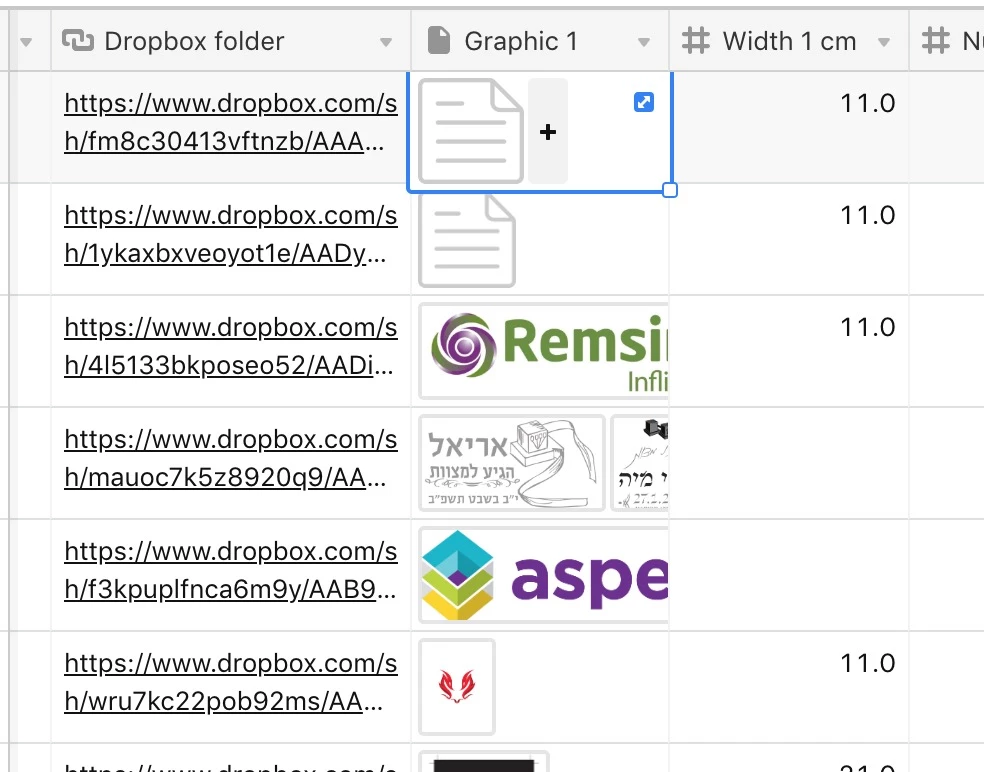
Task: Expand the selected attachment cell with the blue arrow icon
Action: [x=644, y=102]
